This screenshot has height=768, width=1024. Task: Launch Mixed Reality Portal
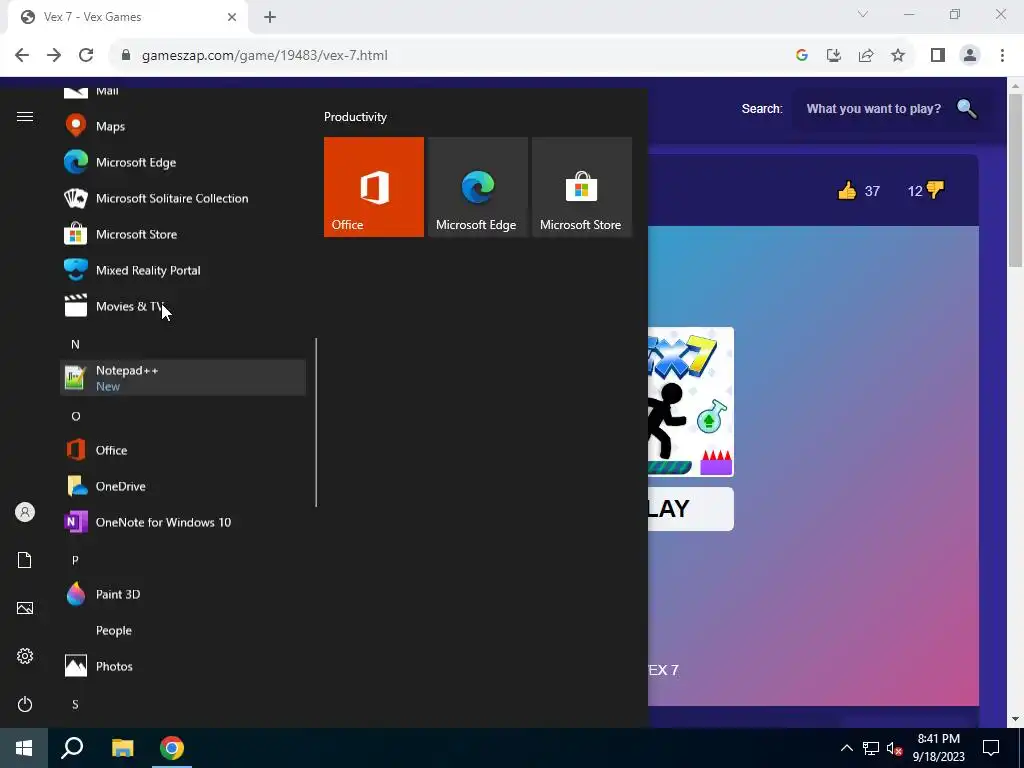point(183,270)
